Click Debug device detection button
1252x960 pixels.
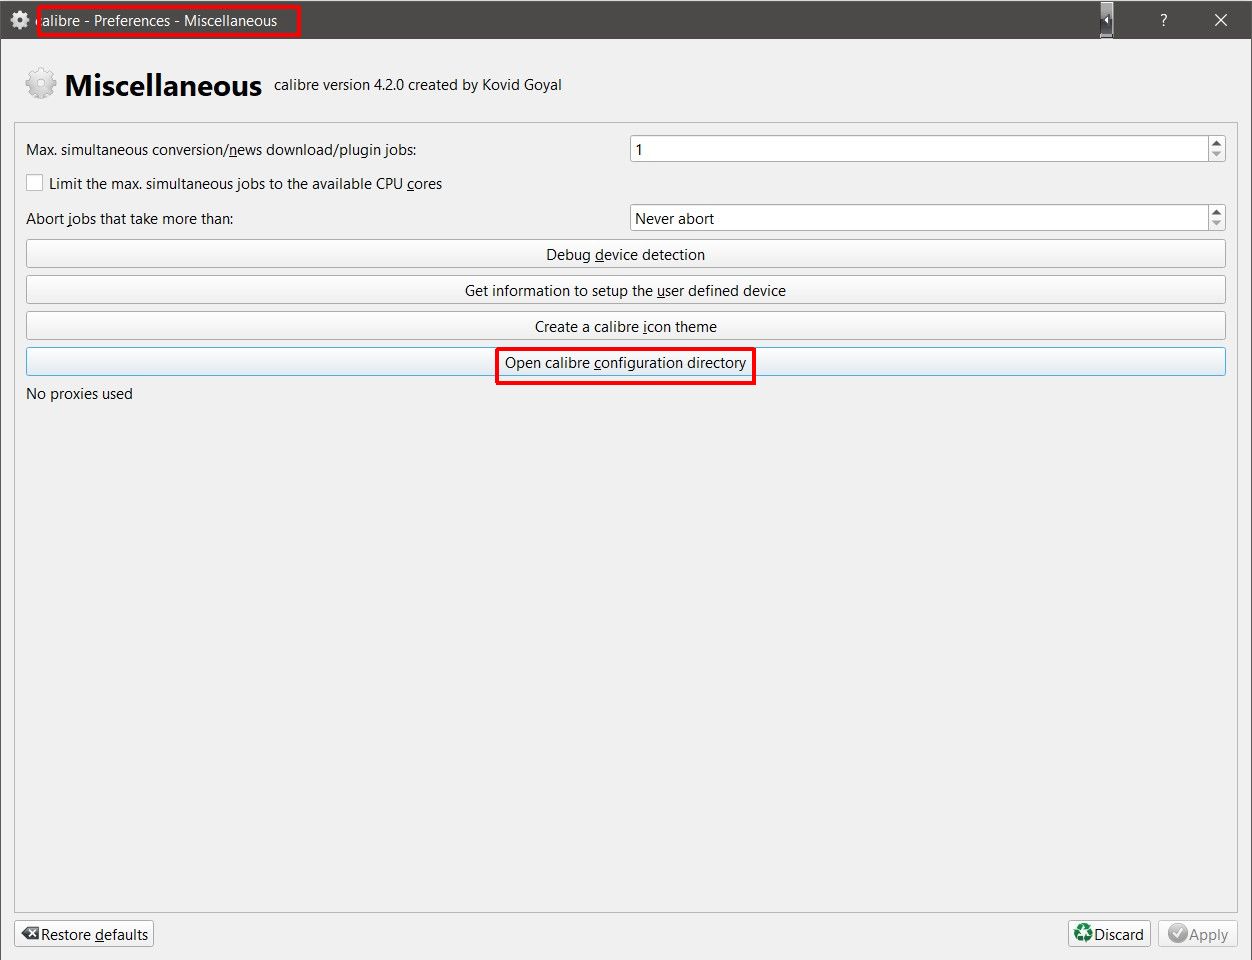coord(626,254)
